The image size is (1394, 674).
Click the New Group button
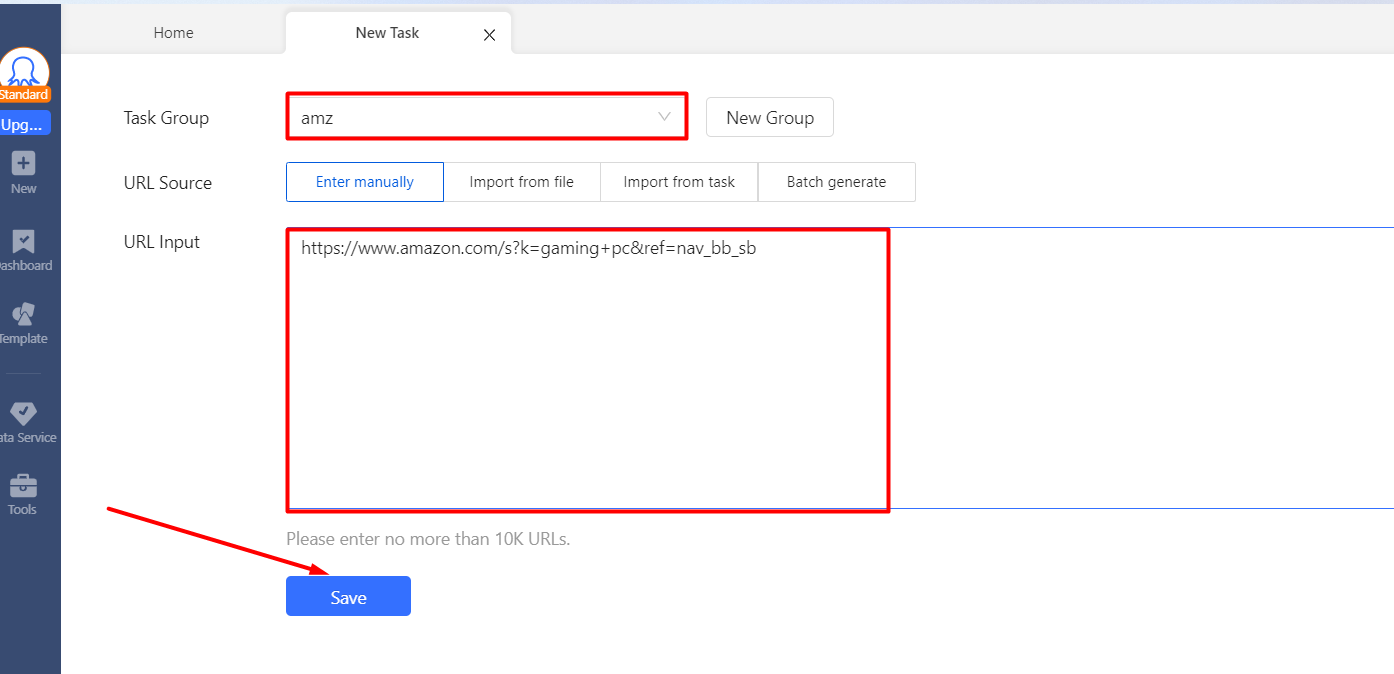769,117
